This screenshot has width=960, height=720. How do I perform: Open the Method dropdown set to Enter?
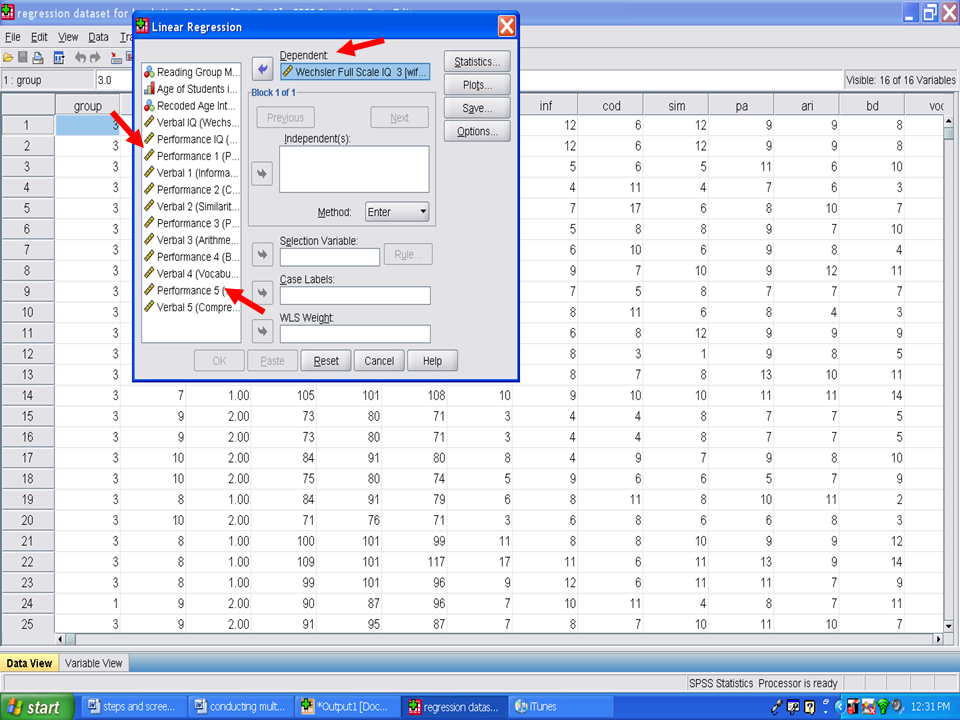[x=397, y=212]
